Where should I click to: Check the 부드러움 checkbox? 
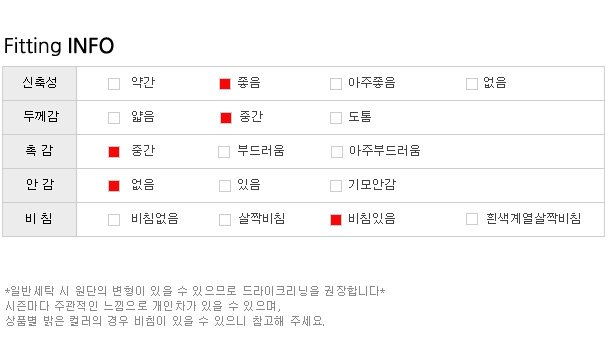[x=224, y=152]
